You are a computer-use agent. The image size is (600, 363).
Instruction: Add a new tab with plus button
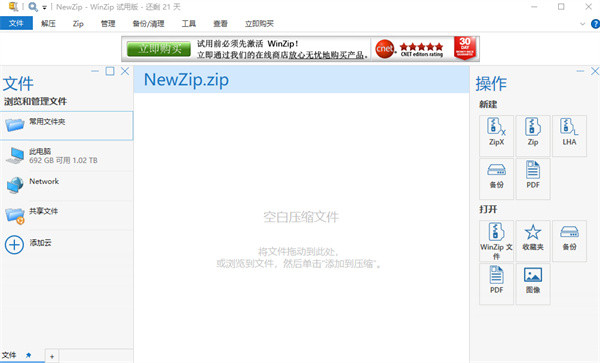tap(52, 356)
